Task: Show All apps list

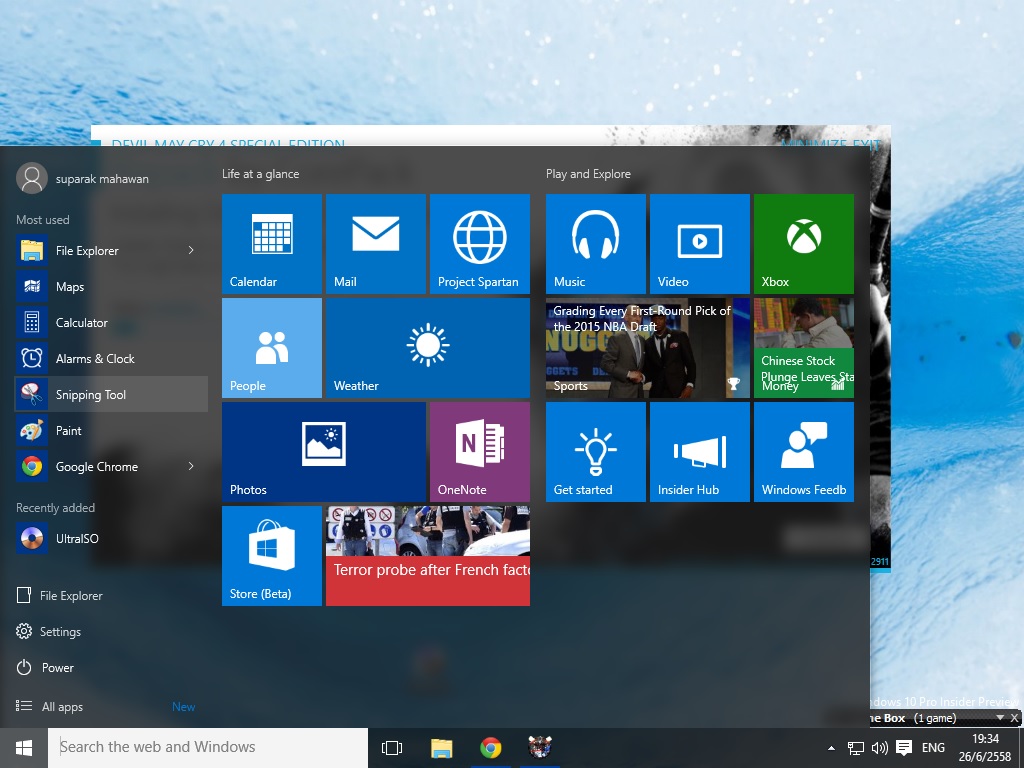Action: [50, 706]
